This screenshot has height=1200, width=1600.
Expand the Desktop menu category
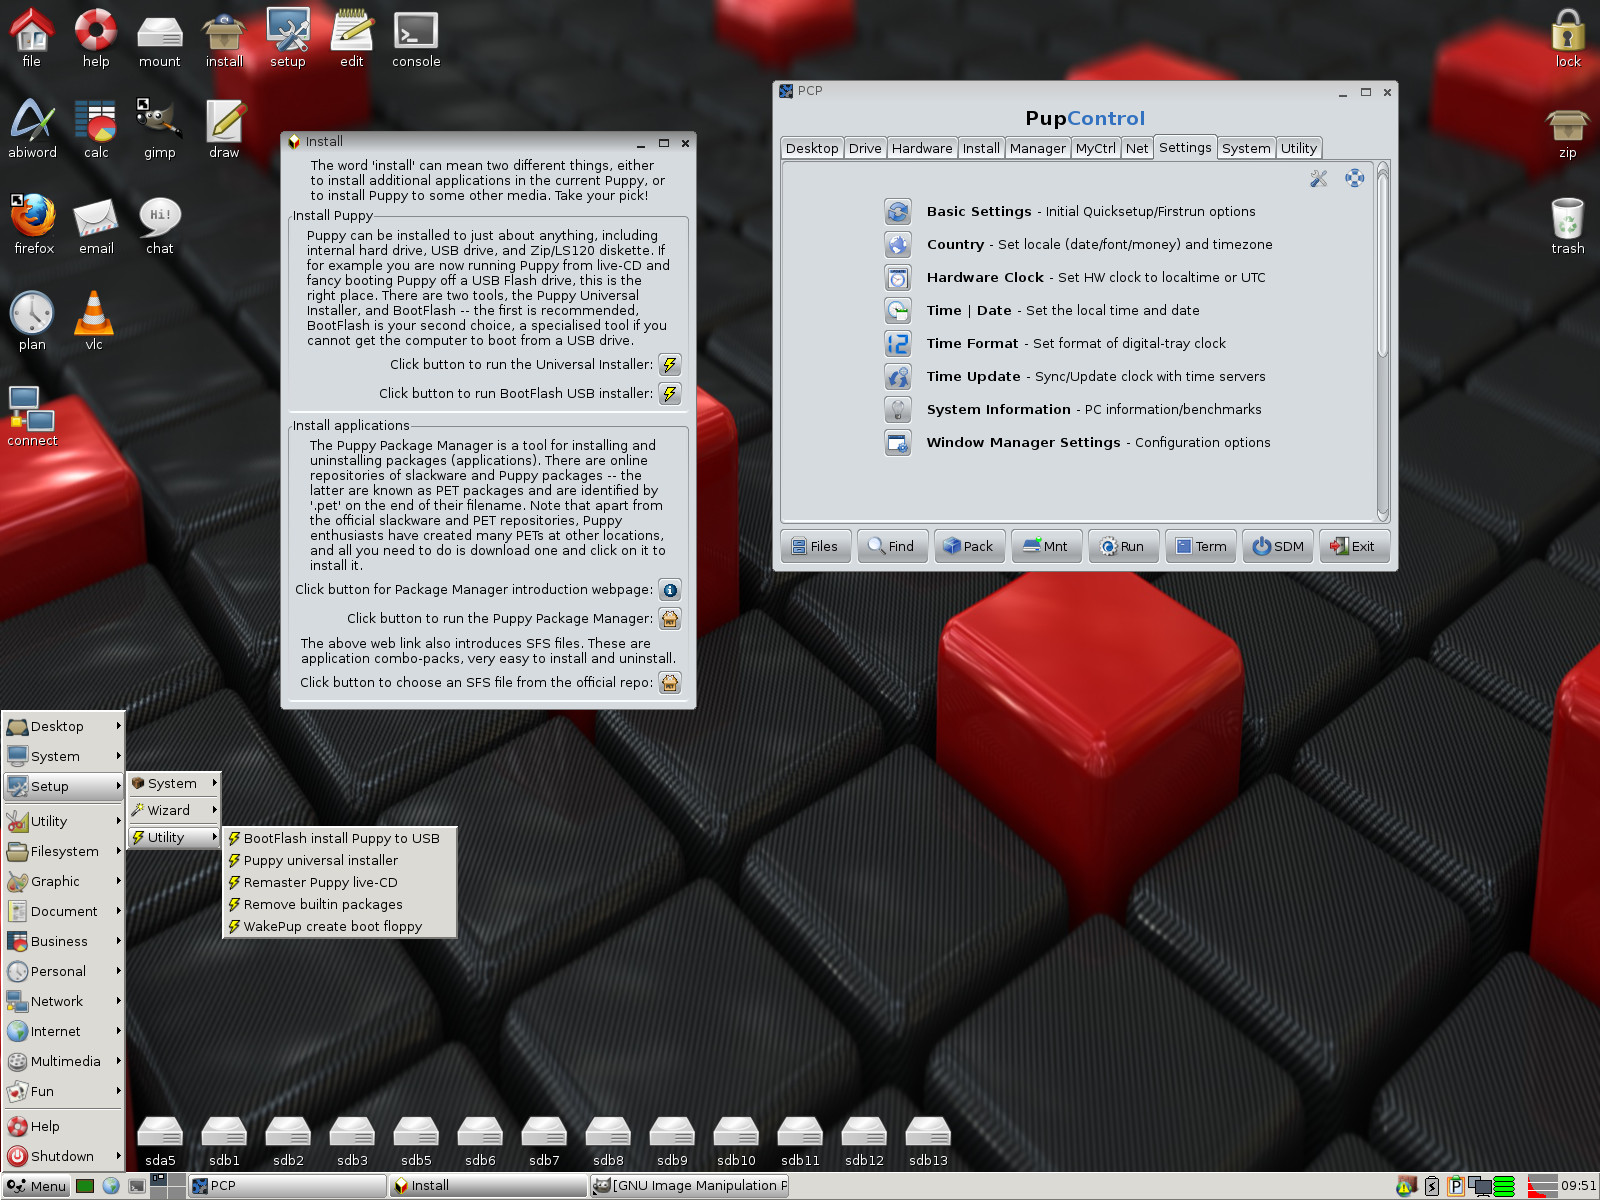(64, 727)
